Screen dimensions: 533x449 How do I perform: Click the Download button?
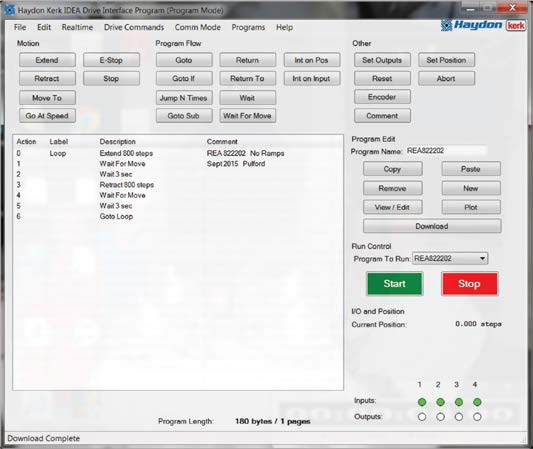432,226
